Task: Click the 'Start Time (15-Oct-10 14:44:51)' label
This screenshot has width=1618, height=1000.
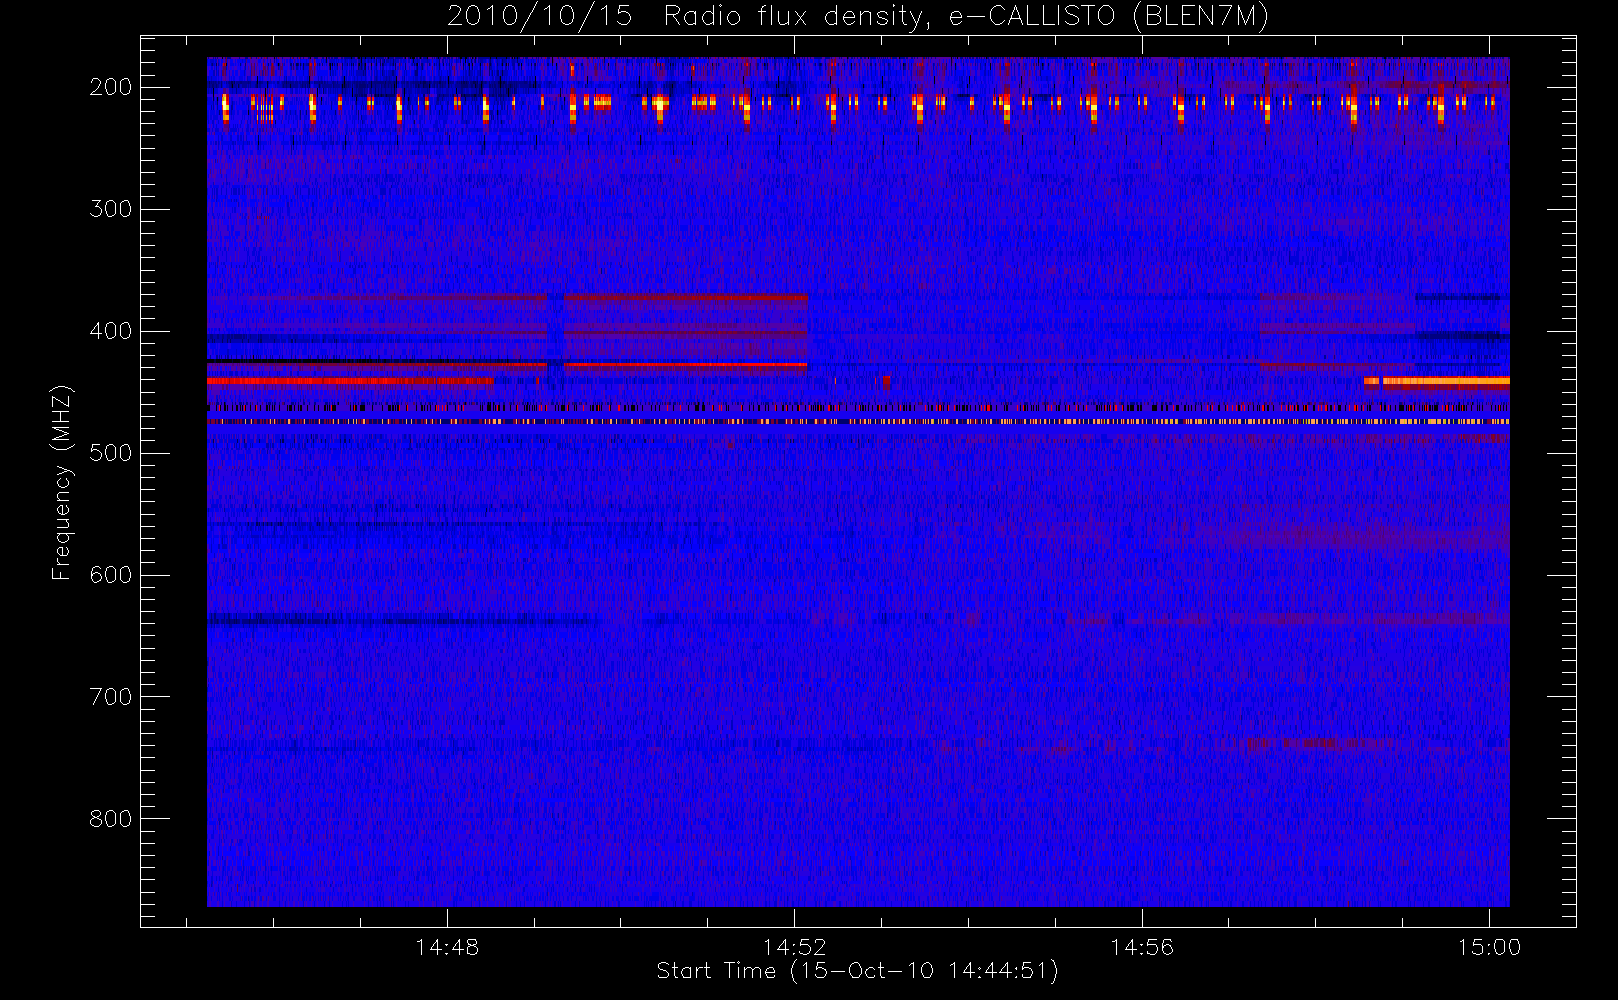Action: (857, 971)
